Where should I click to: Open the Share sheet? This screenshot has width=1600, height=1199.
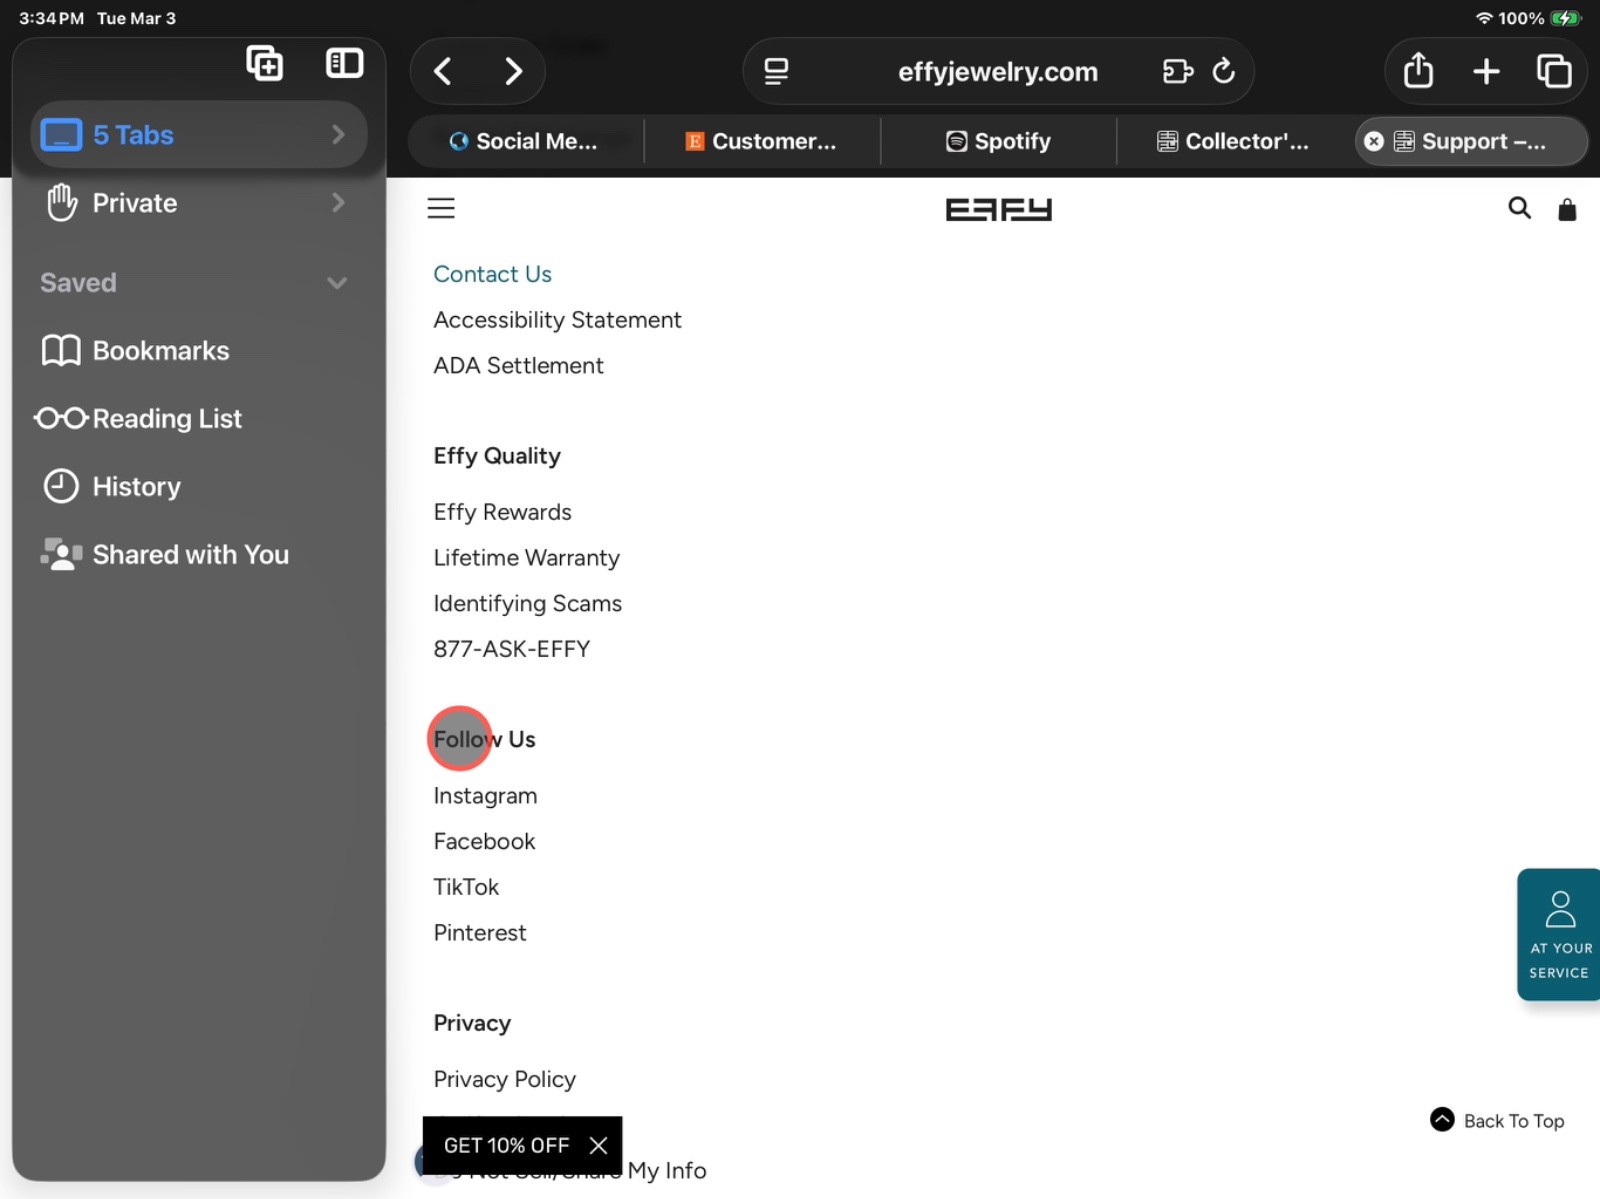click(x=1418, y=71)
